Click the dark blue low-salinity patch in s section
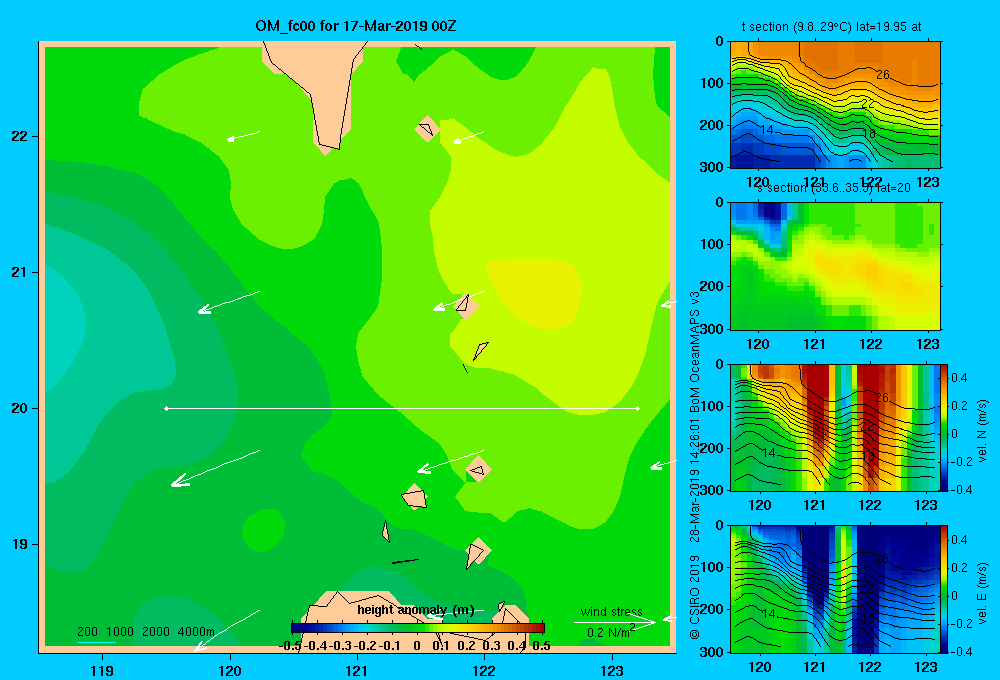The image size is (1000, 680). (773, 212)
